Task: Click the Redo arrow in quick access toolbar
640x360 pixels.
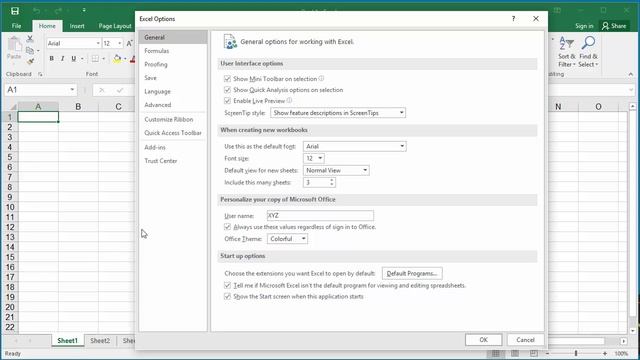Action: pos(58,11)
